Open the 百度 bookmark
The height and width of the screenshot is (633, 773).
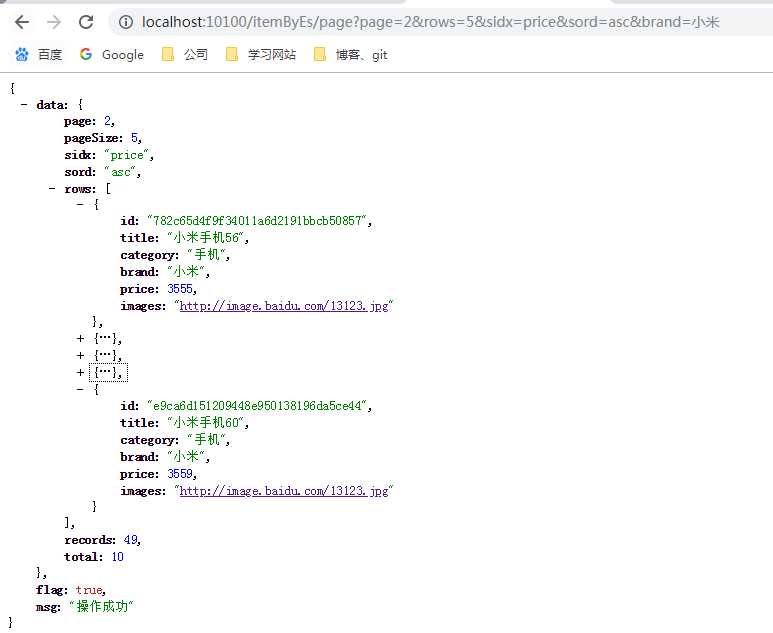point(38,54)
